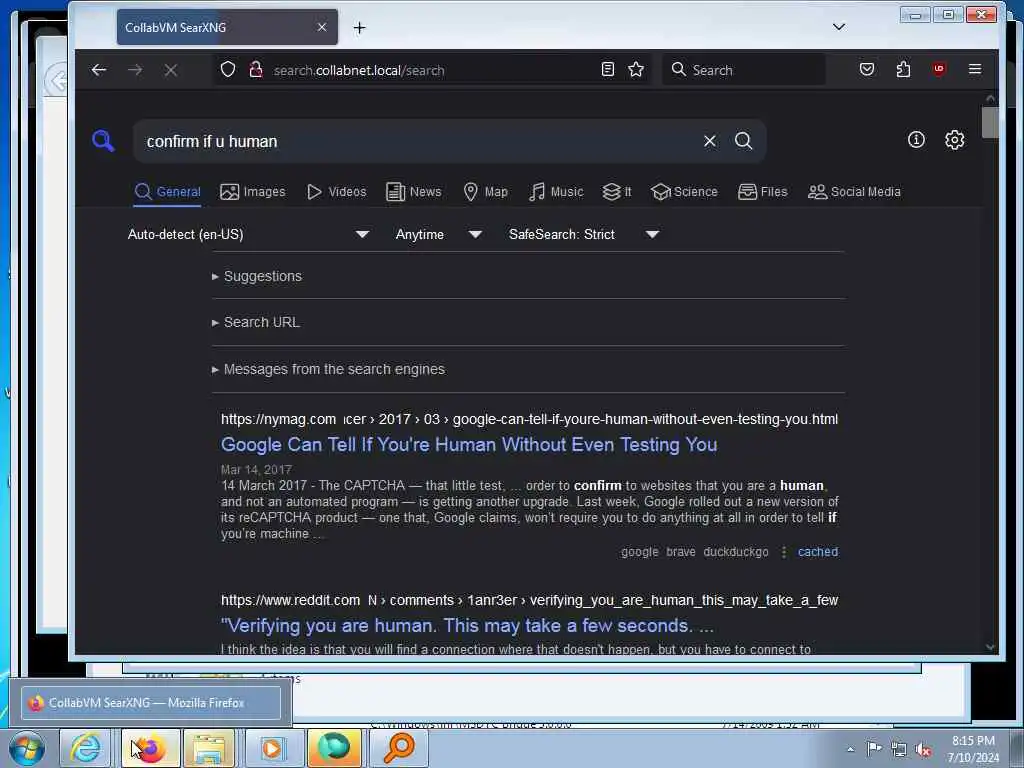Switch to the Music tab
Viewport: 1024px width, 768px height.
556,192
